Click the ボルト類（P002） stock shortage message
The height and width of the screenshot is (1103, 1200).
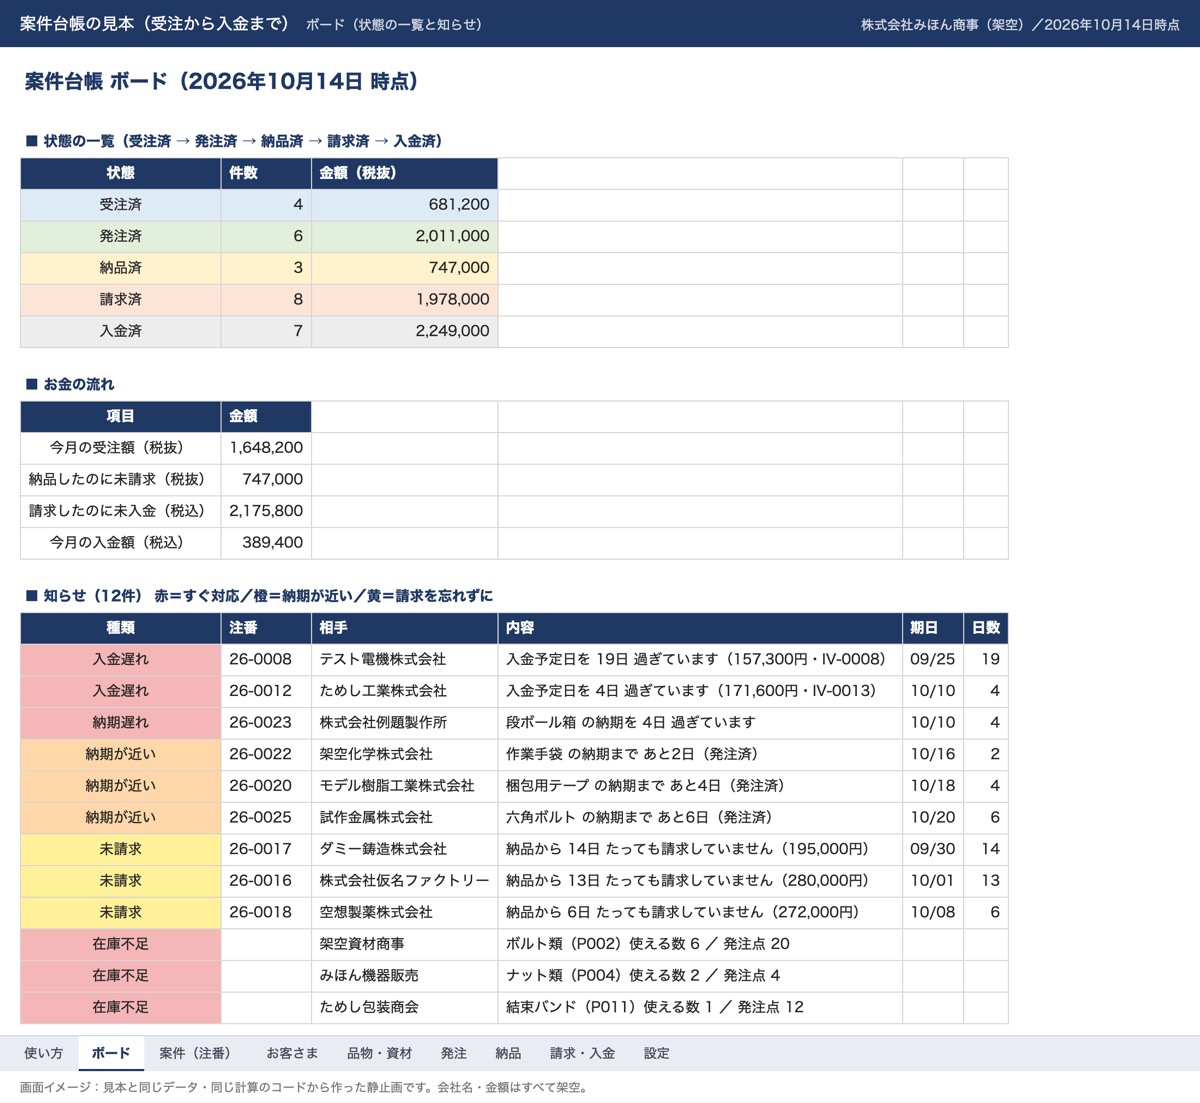point(700,944)
